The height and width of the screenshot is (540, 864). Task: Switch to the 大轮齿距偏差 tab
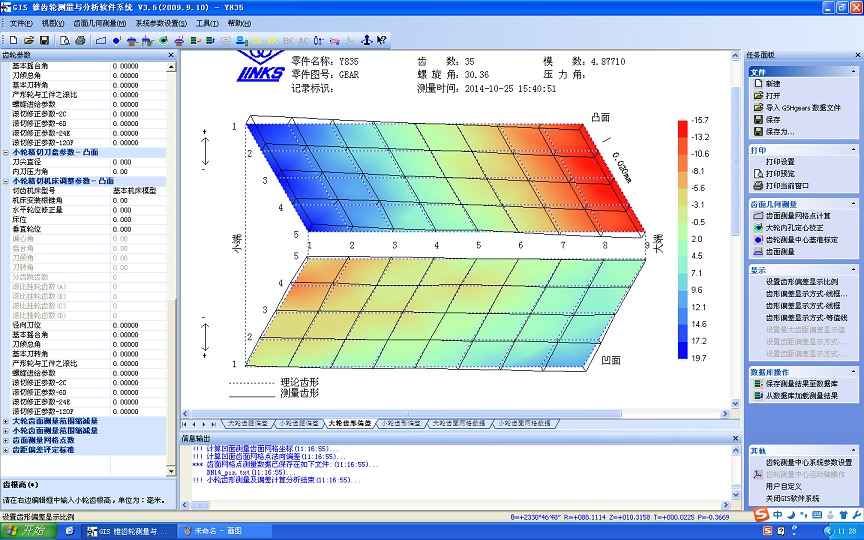pyautogui.click(x=247, y=424)
